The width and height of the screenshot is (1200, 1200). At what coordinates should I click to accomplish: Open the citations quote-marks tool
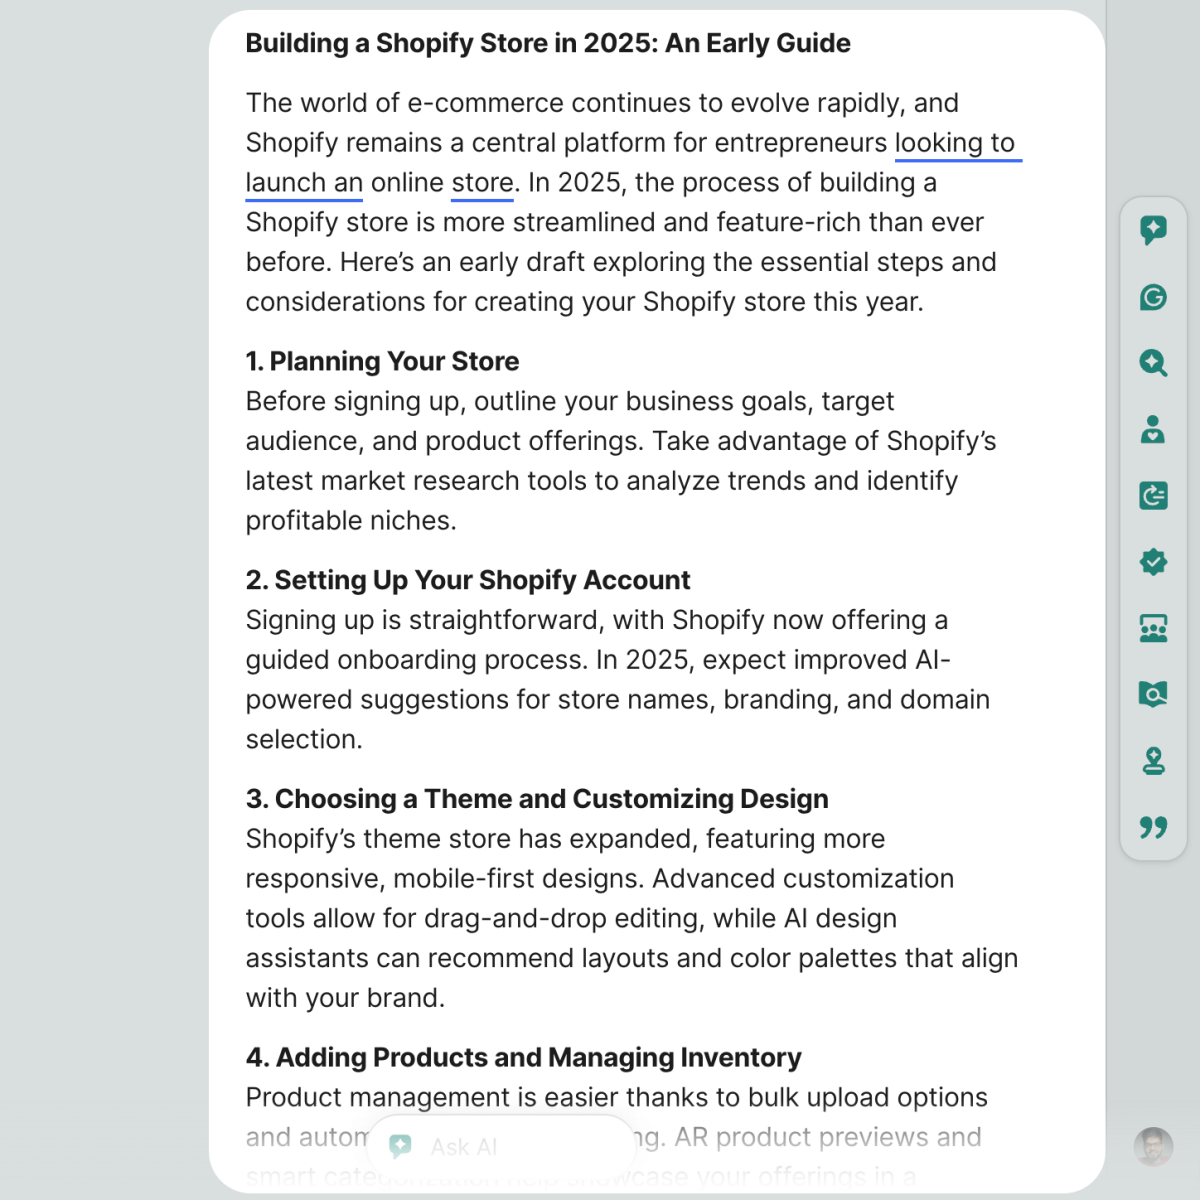1154,827
